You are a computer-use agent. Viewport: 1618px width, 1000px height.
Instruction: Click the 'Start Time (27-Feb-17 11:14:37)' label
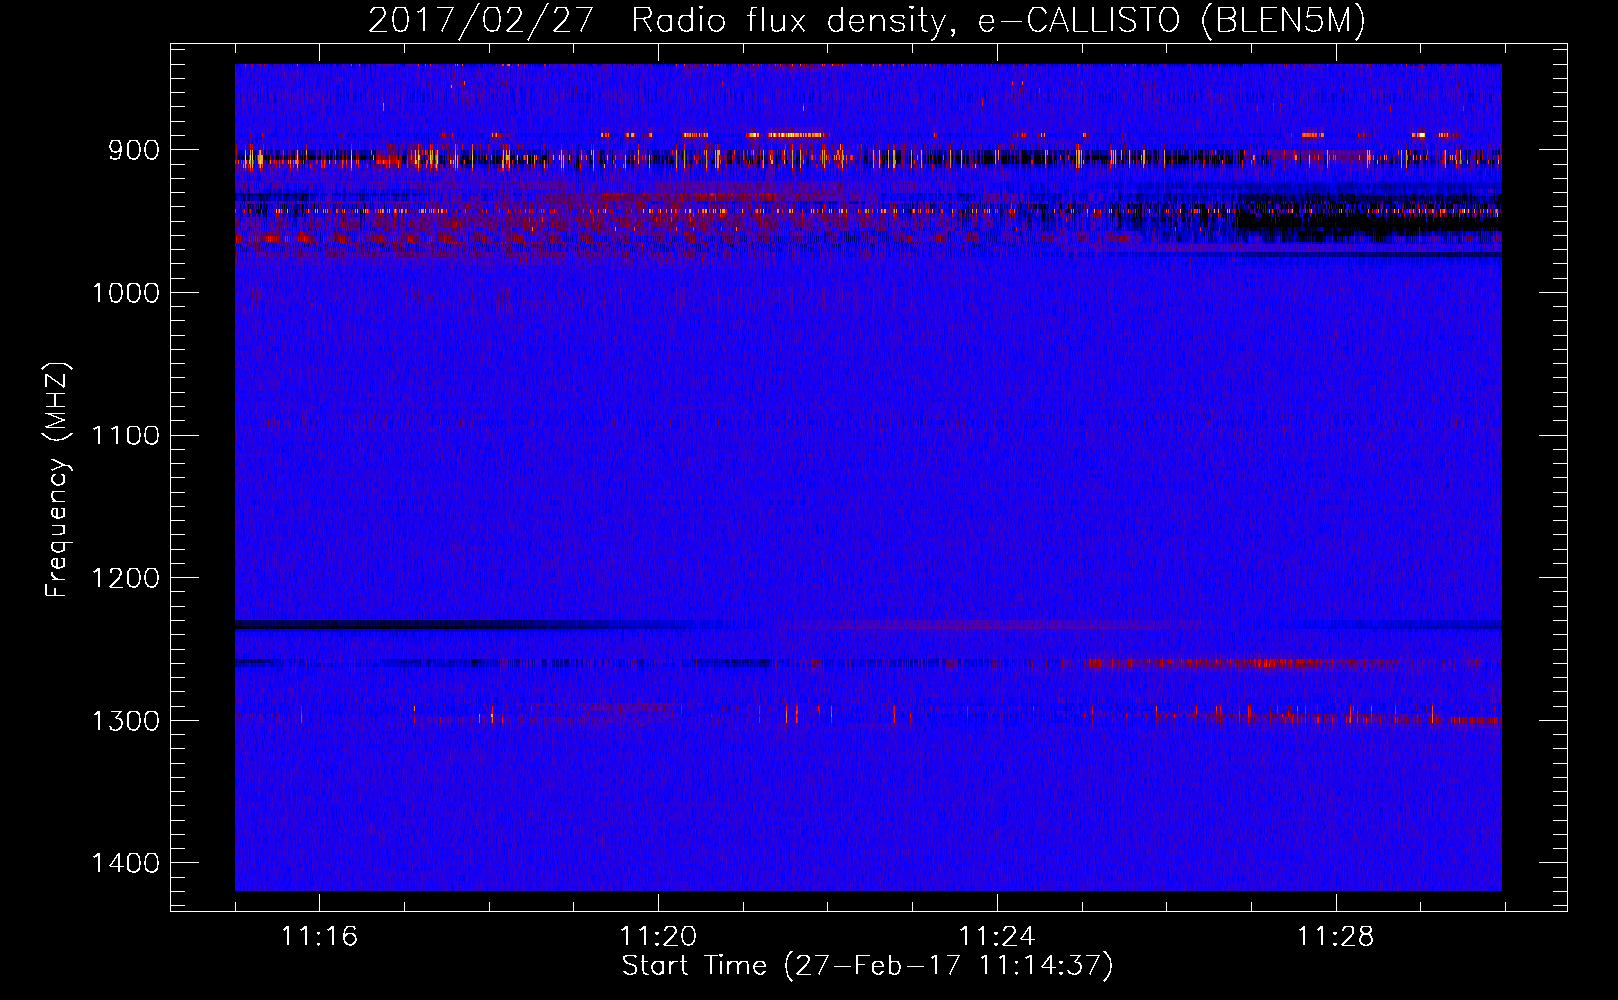(867, 966)
